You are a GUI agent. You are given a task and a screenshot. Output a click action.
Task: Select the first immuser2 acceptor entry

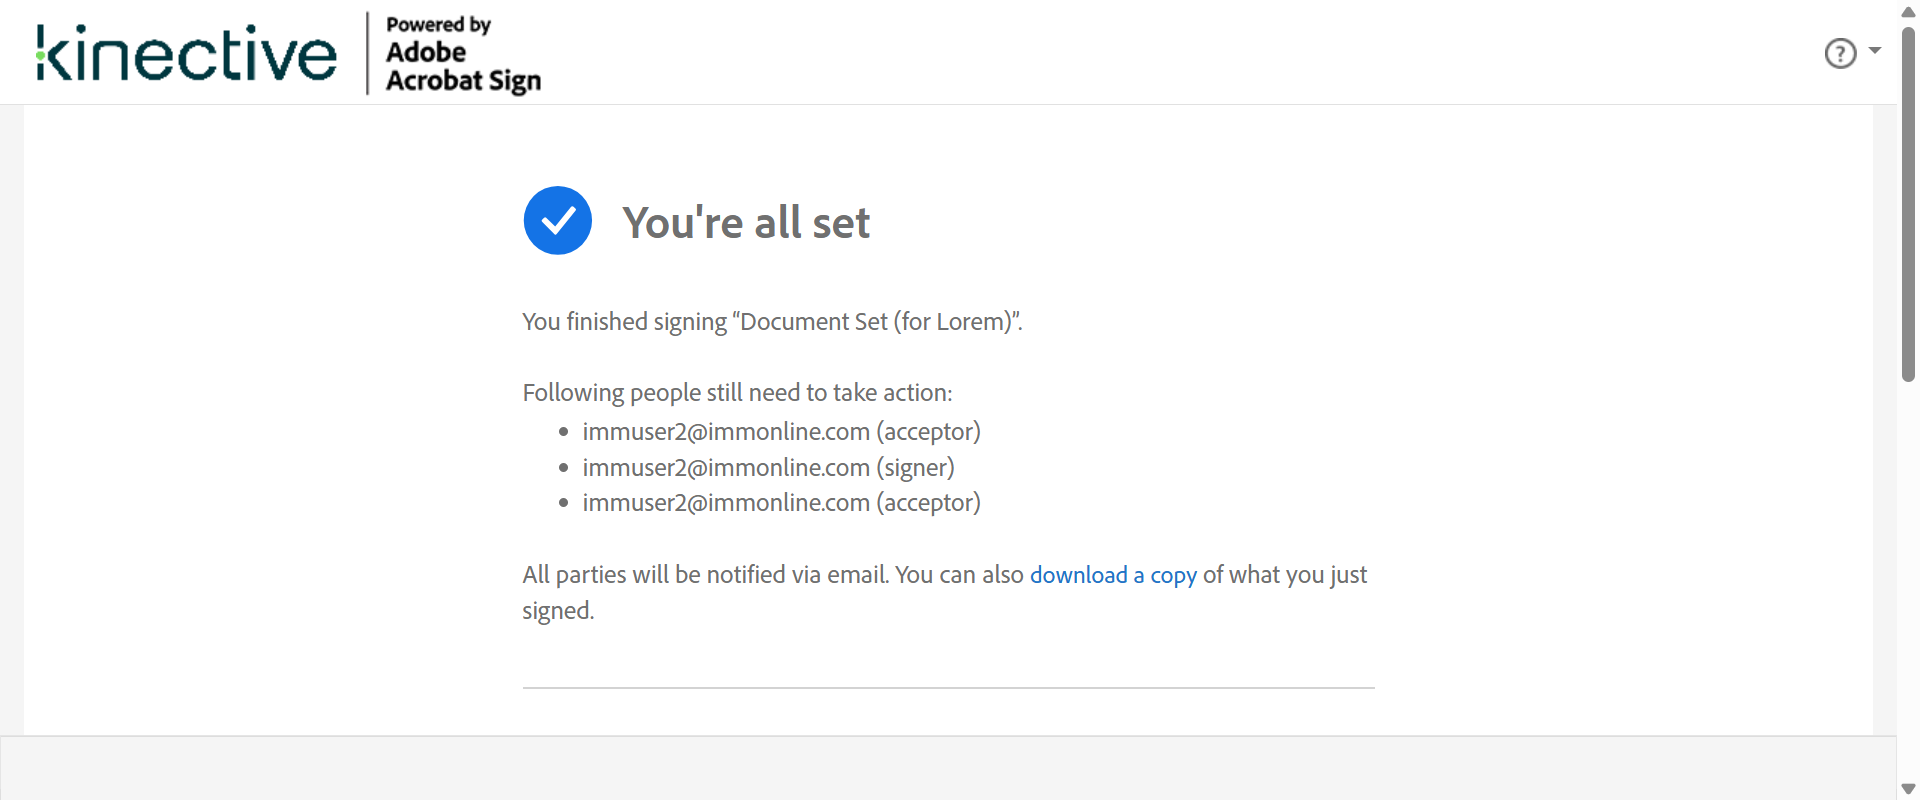[781, 432]
